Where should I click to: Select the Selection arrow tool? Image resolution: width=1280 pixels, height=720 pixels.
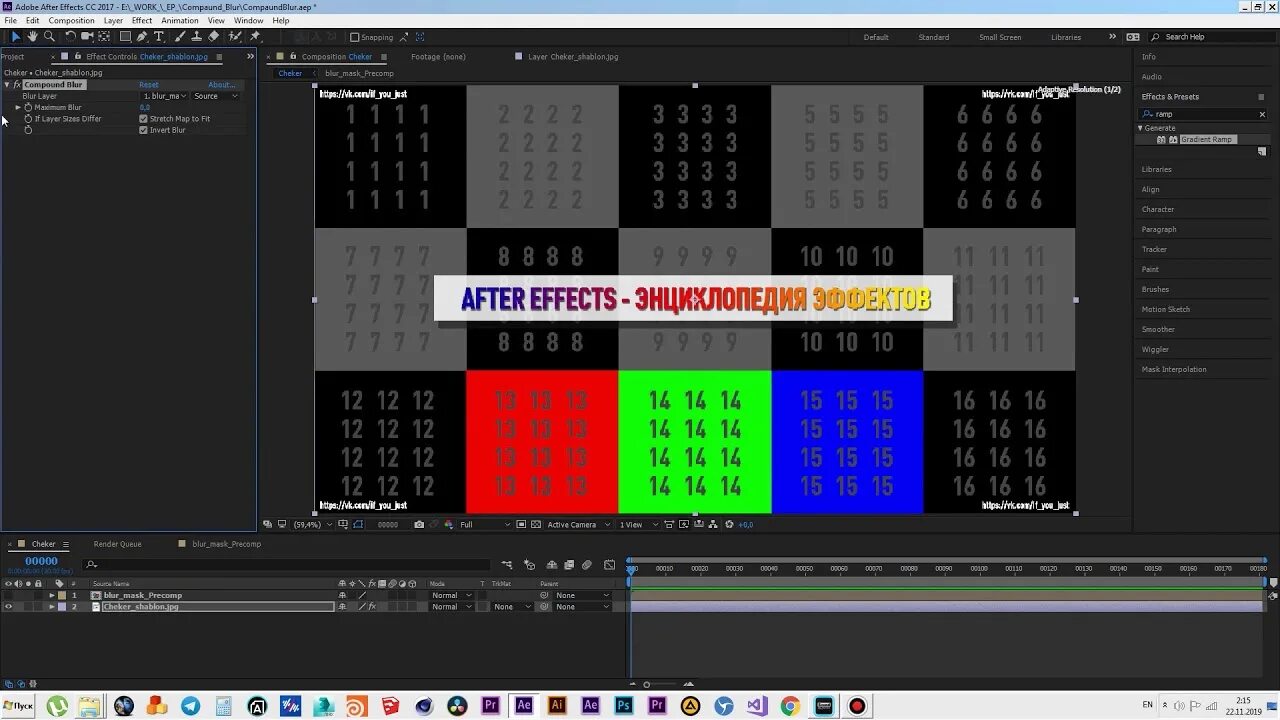pos(15,37)
